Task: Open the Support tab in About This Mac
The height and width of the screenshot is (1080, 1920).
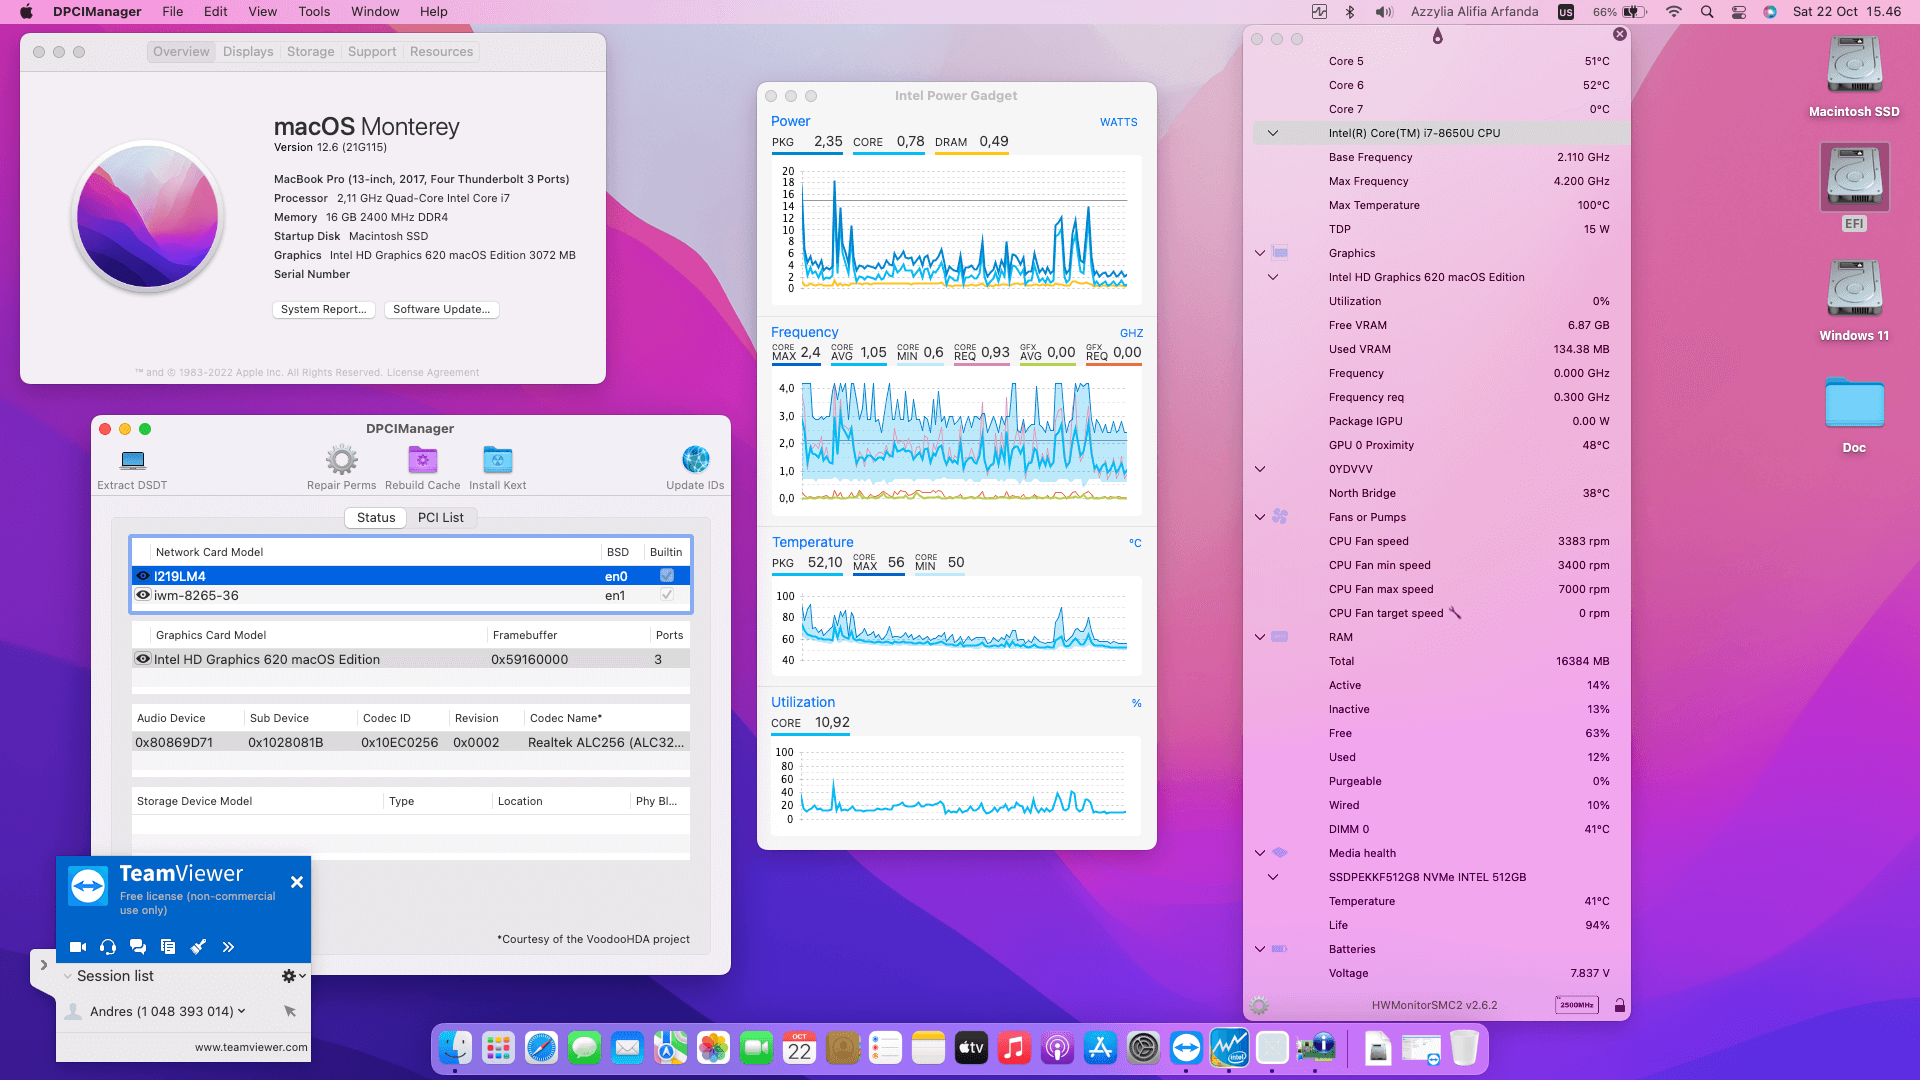Action: tap(372, 52)
